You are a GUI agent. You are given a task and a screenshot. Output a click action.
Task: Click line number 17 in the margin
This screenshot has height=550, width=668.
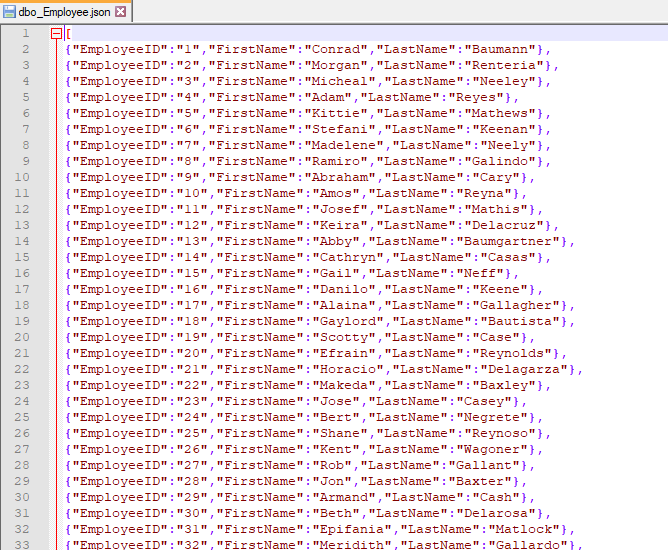(x=22, y=289)
